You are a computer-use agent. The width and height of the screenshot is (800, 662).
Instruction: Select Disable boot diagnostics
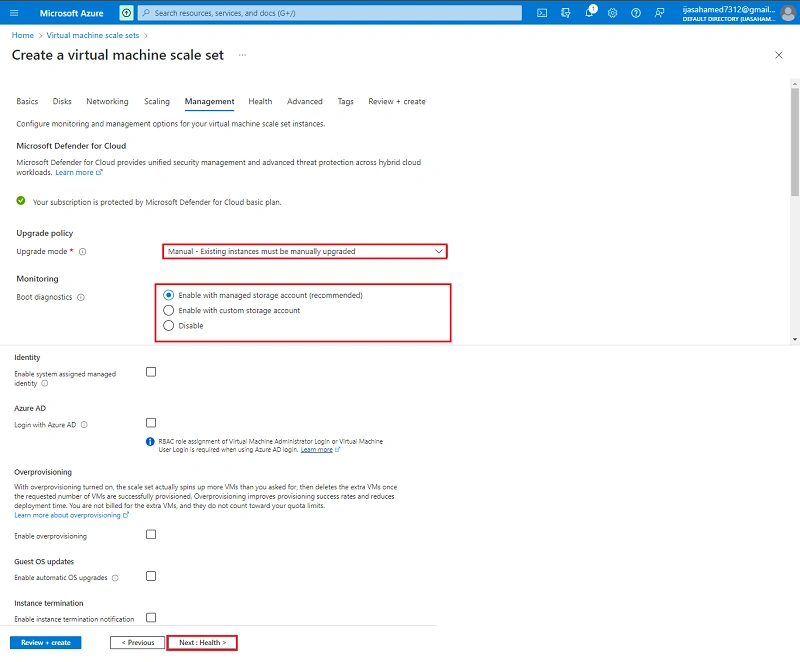coord(168,325)
